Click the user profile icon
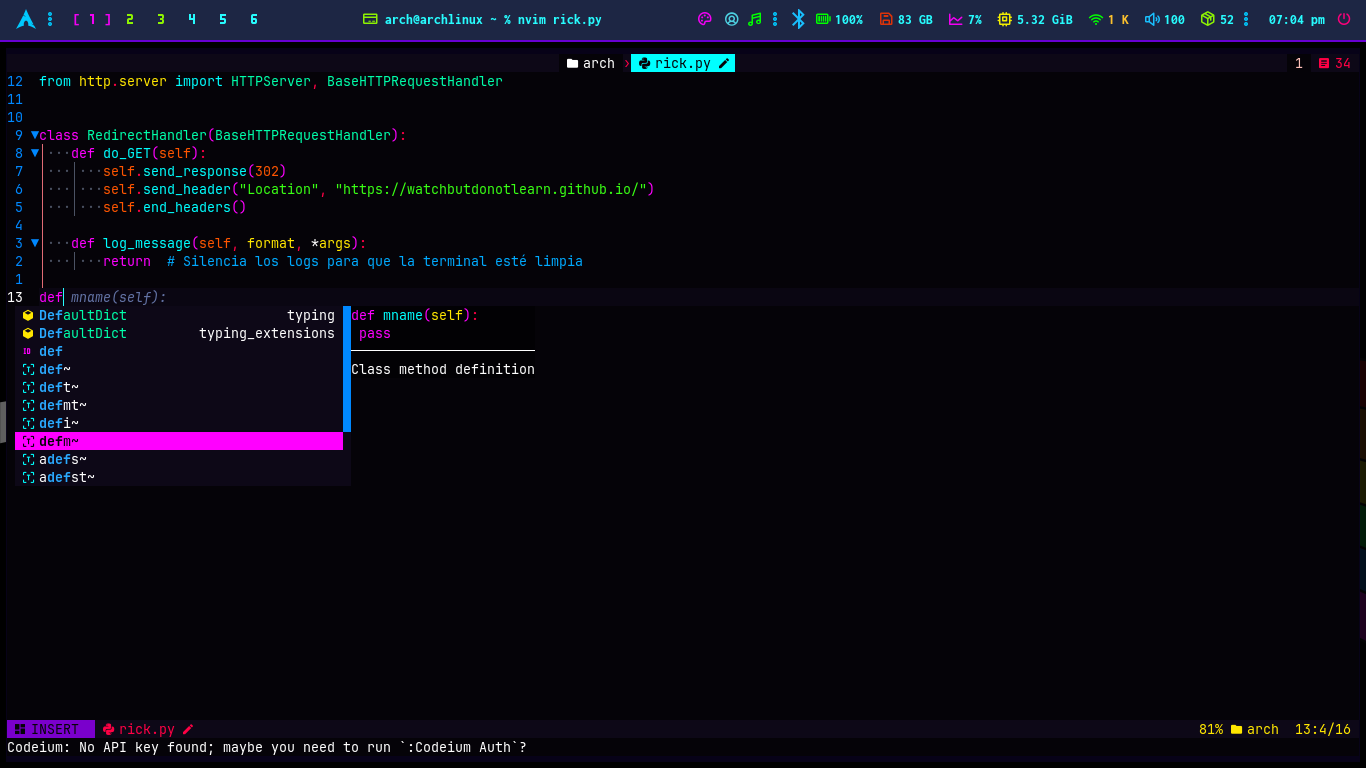 click(x=731, y=19)
